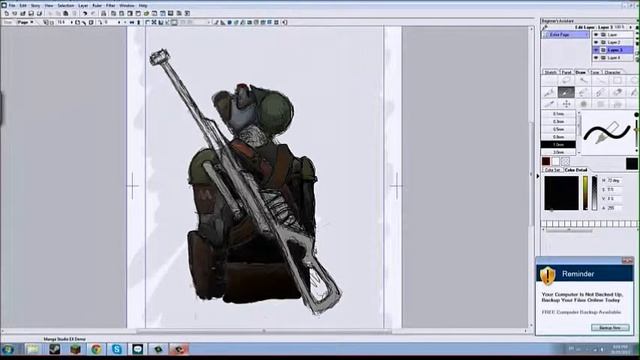Screen dimensions: 640x360
Task: Select the Move (cross arrows) tool
Action: (x=566, y=104)
